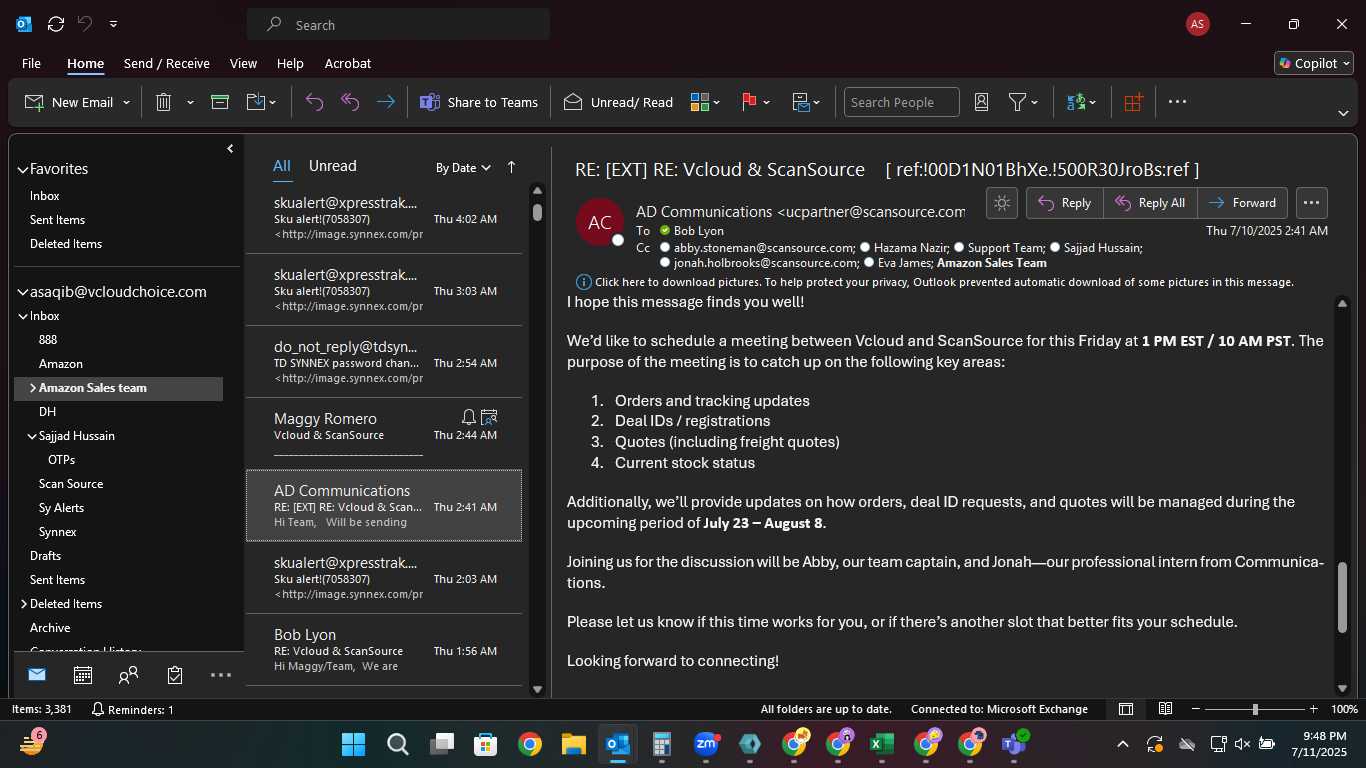1366x768 pixels.
Task: Open Zoom from the taskbar
Action: 706,744
